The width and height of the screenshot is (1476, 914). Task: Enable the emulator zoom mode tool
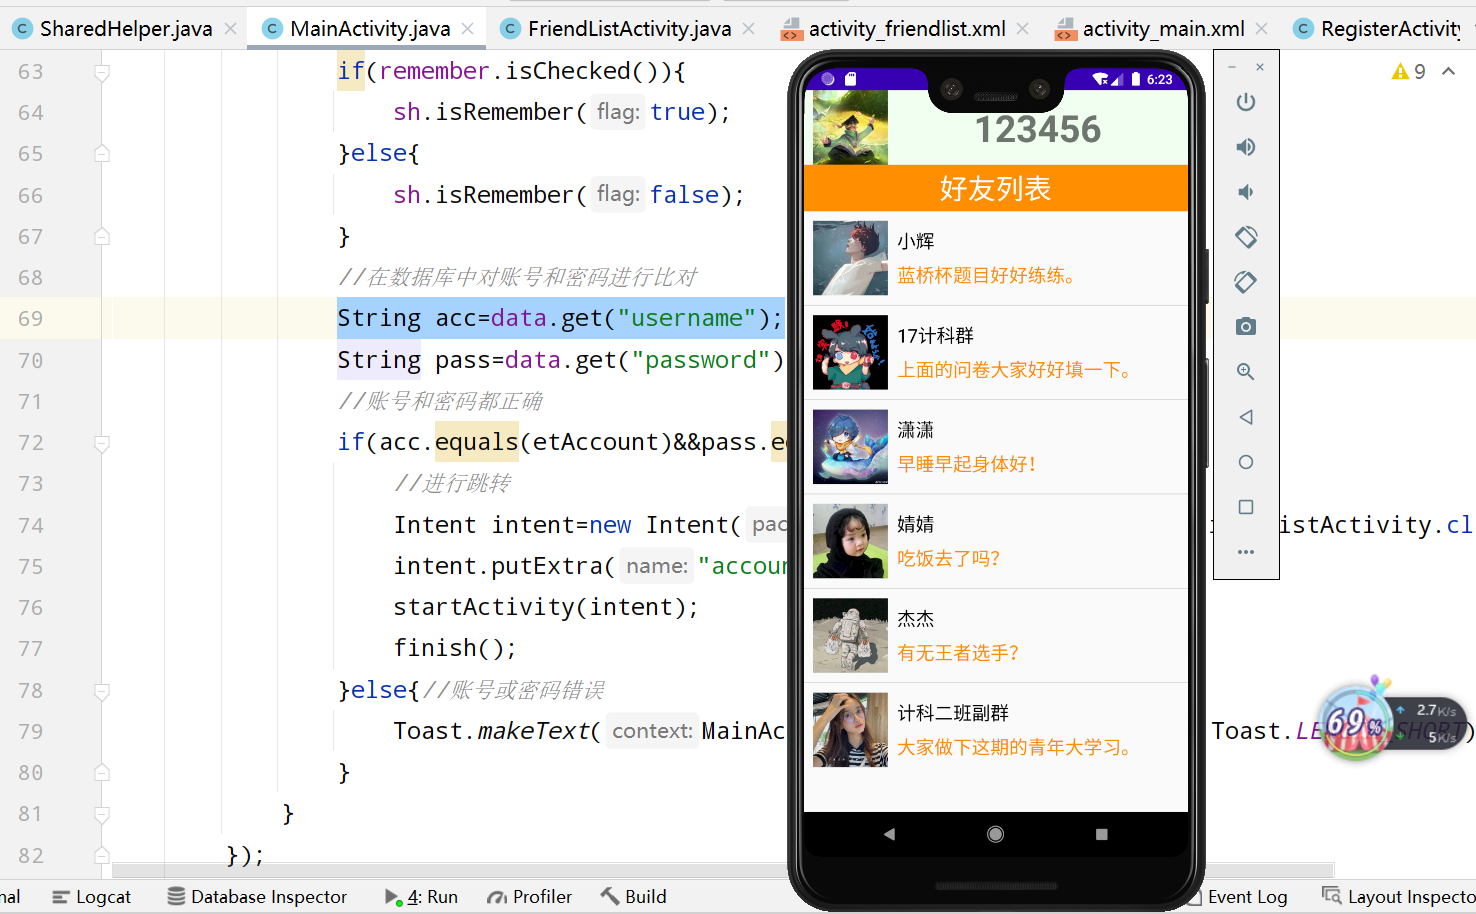pos(1245,371)
